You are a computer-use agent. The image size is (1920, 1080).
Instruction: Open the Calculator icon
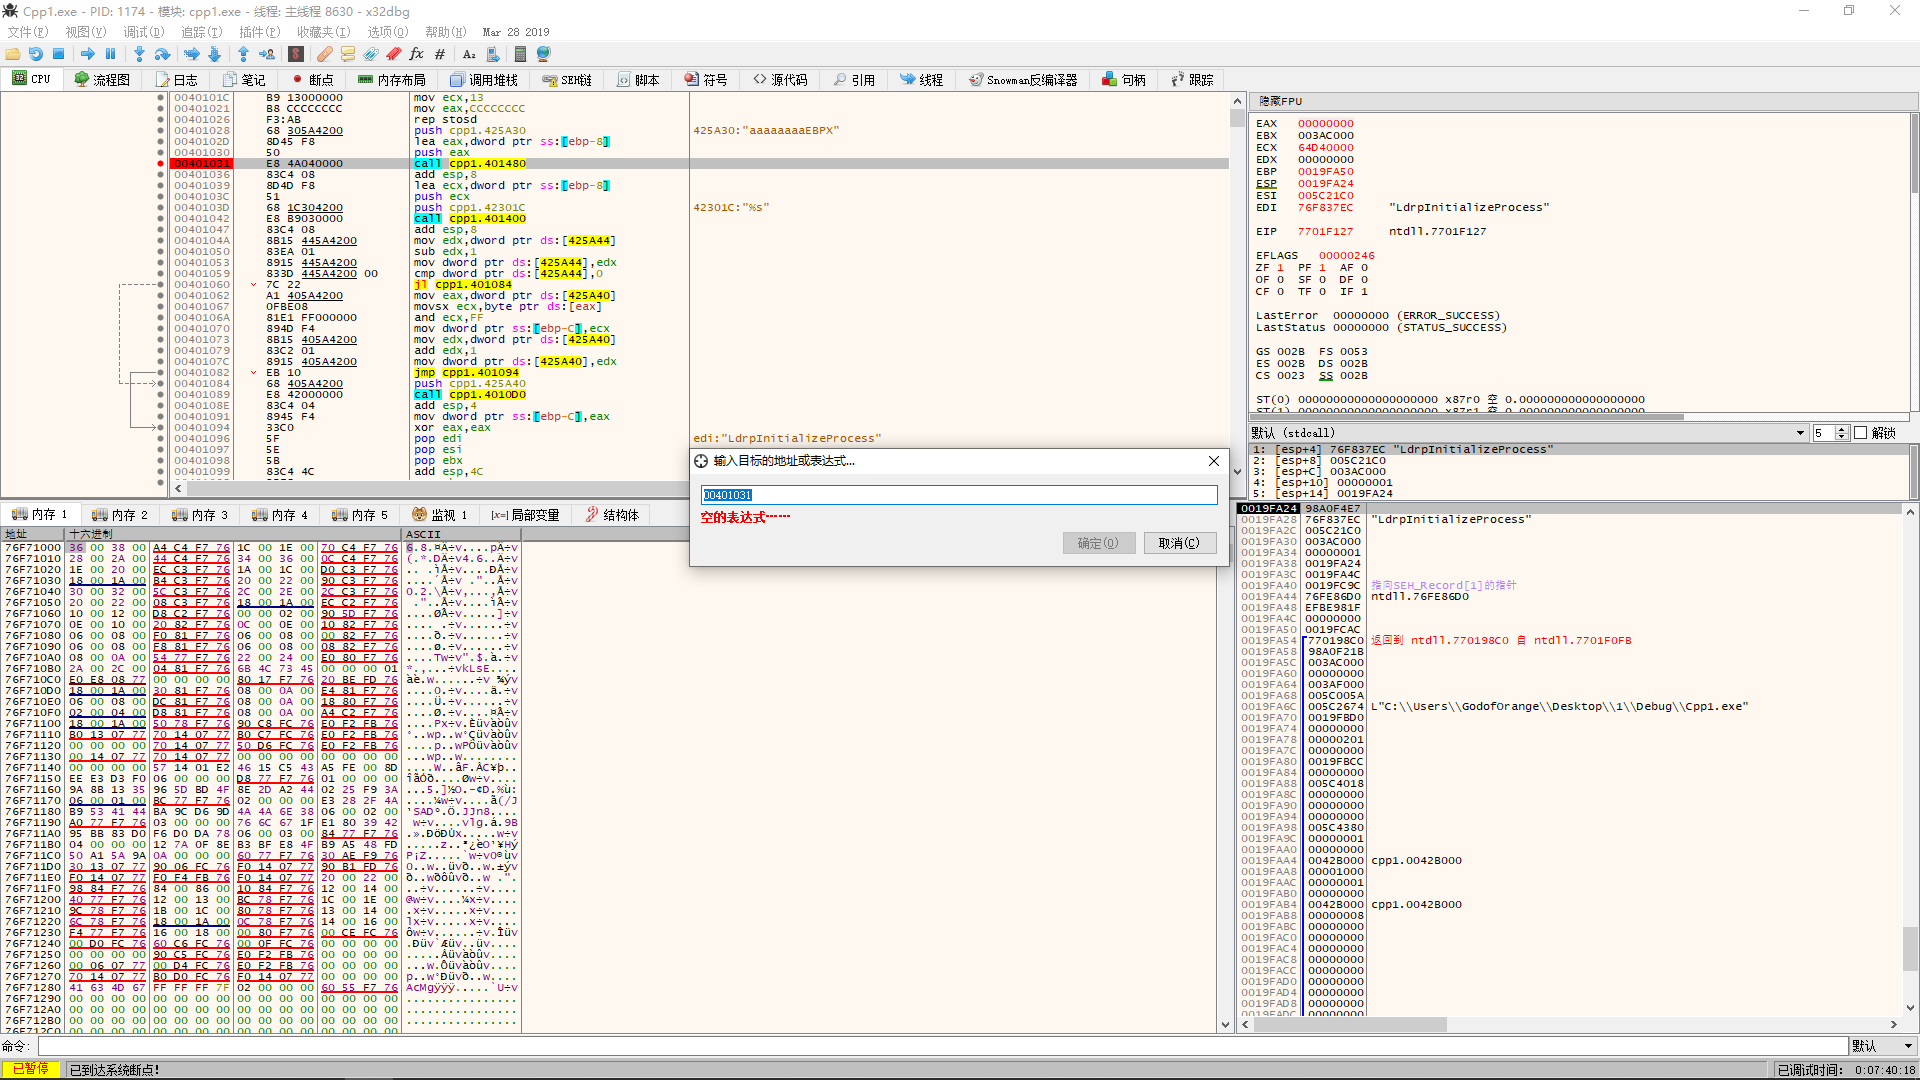[520, 54]
